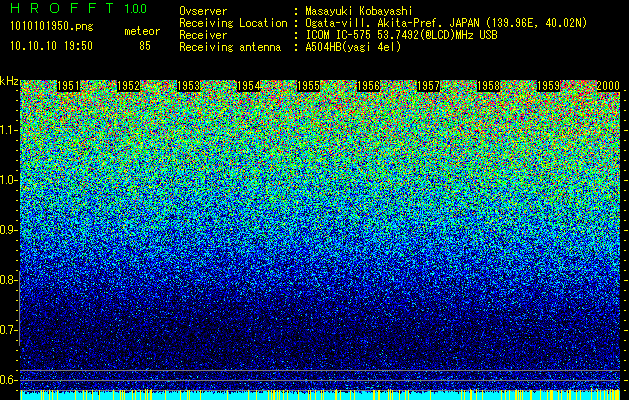Select the filename 1010101950.png

pyautogui.click(x=52, y=26)
